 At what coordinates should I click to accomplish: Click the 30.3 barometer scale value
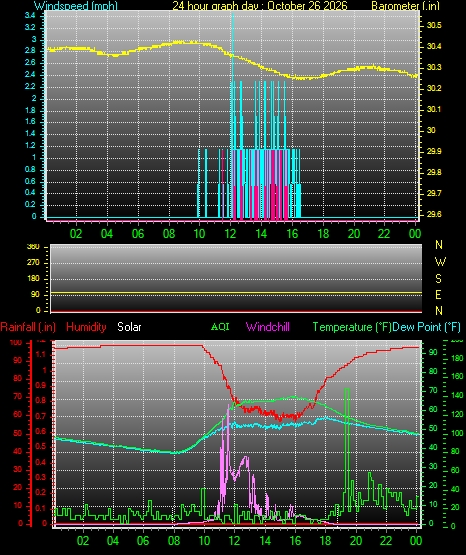434,67
